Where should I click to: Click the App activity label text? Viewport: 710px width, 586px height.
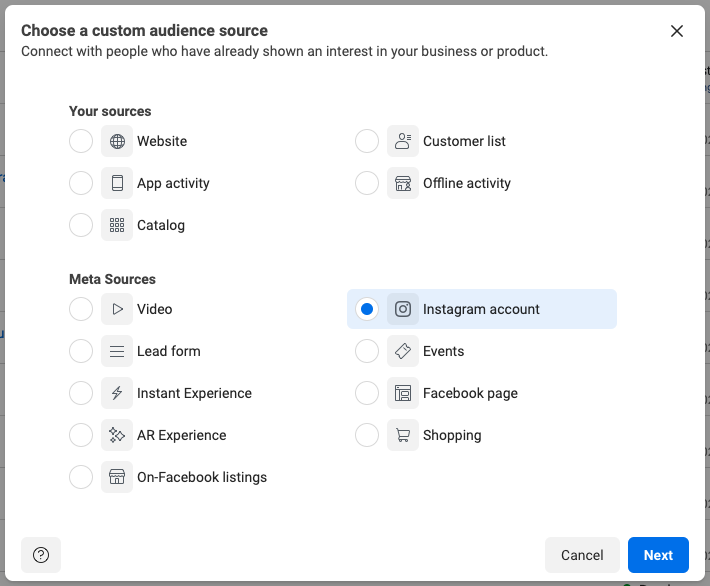[x=173, y=183]
